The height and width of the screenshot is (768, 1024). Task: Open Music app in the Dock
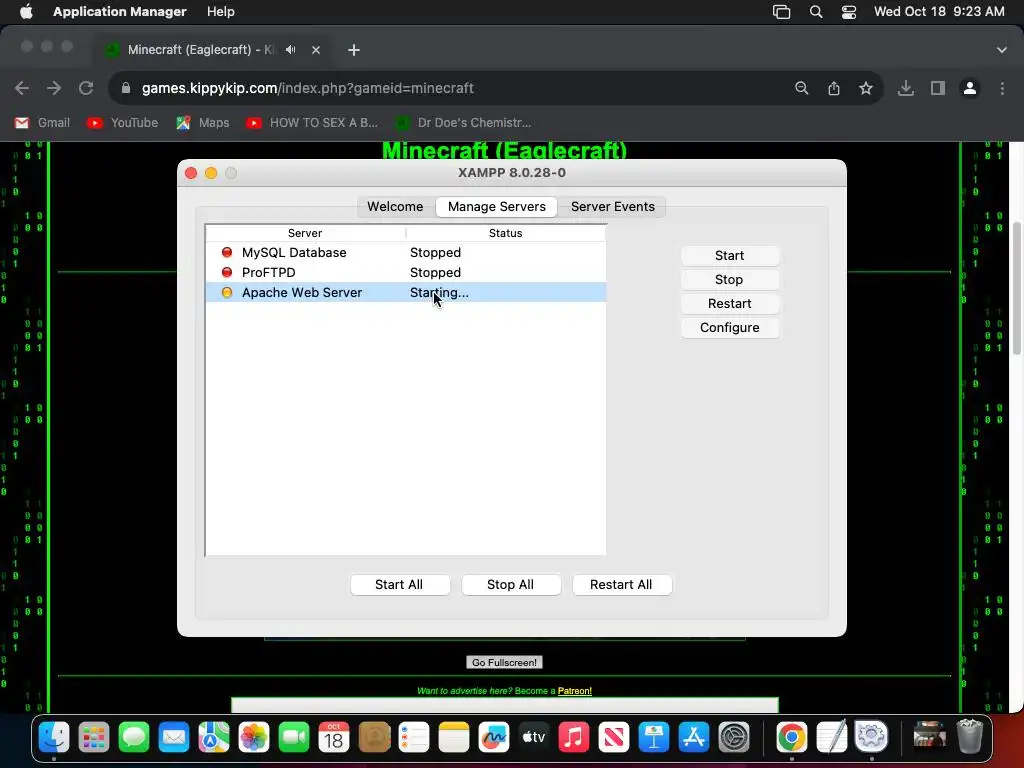[573, 737]
